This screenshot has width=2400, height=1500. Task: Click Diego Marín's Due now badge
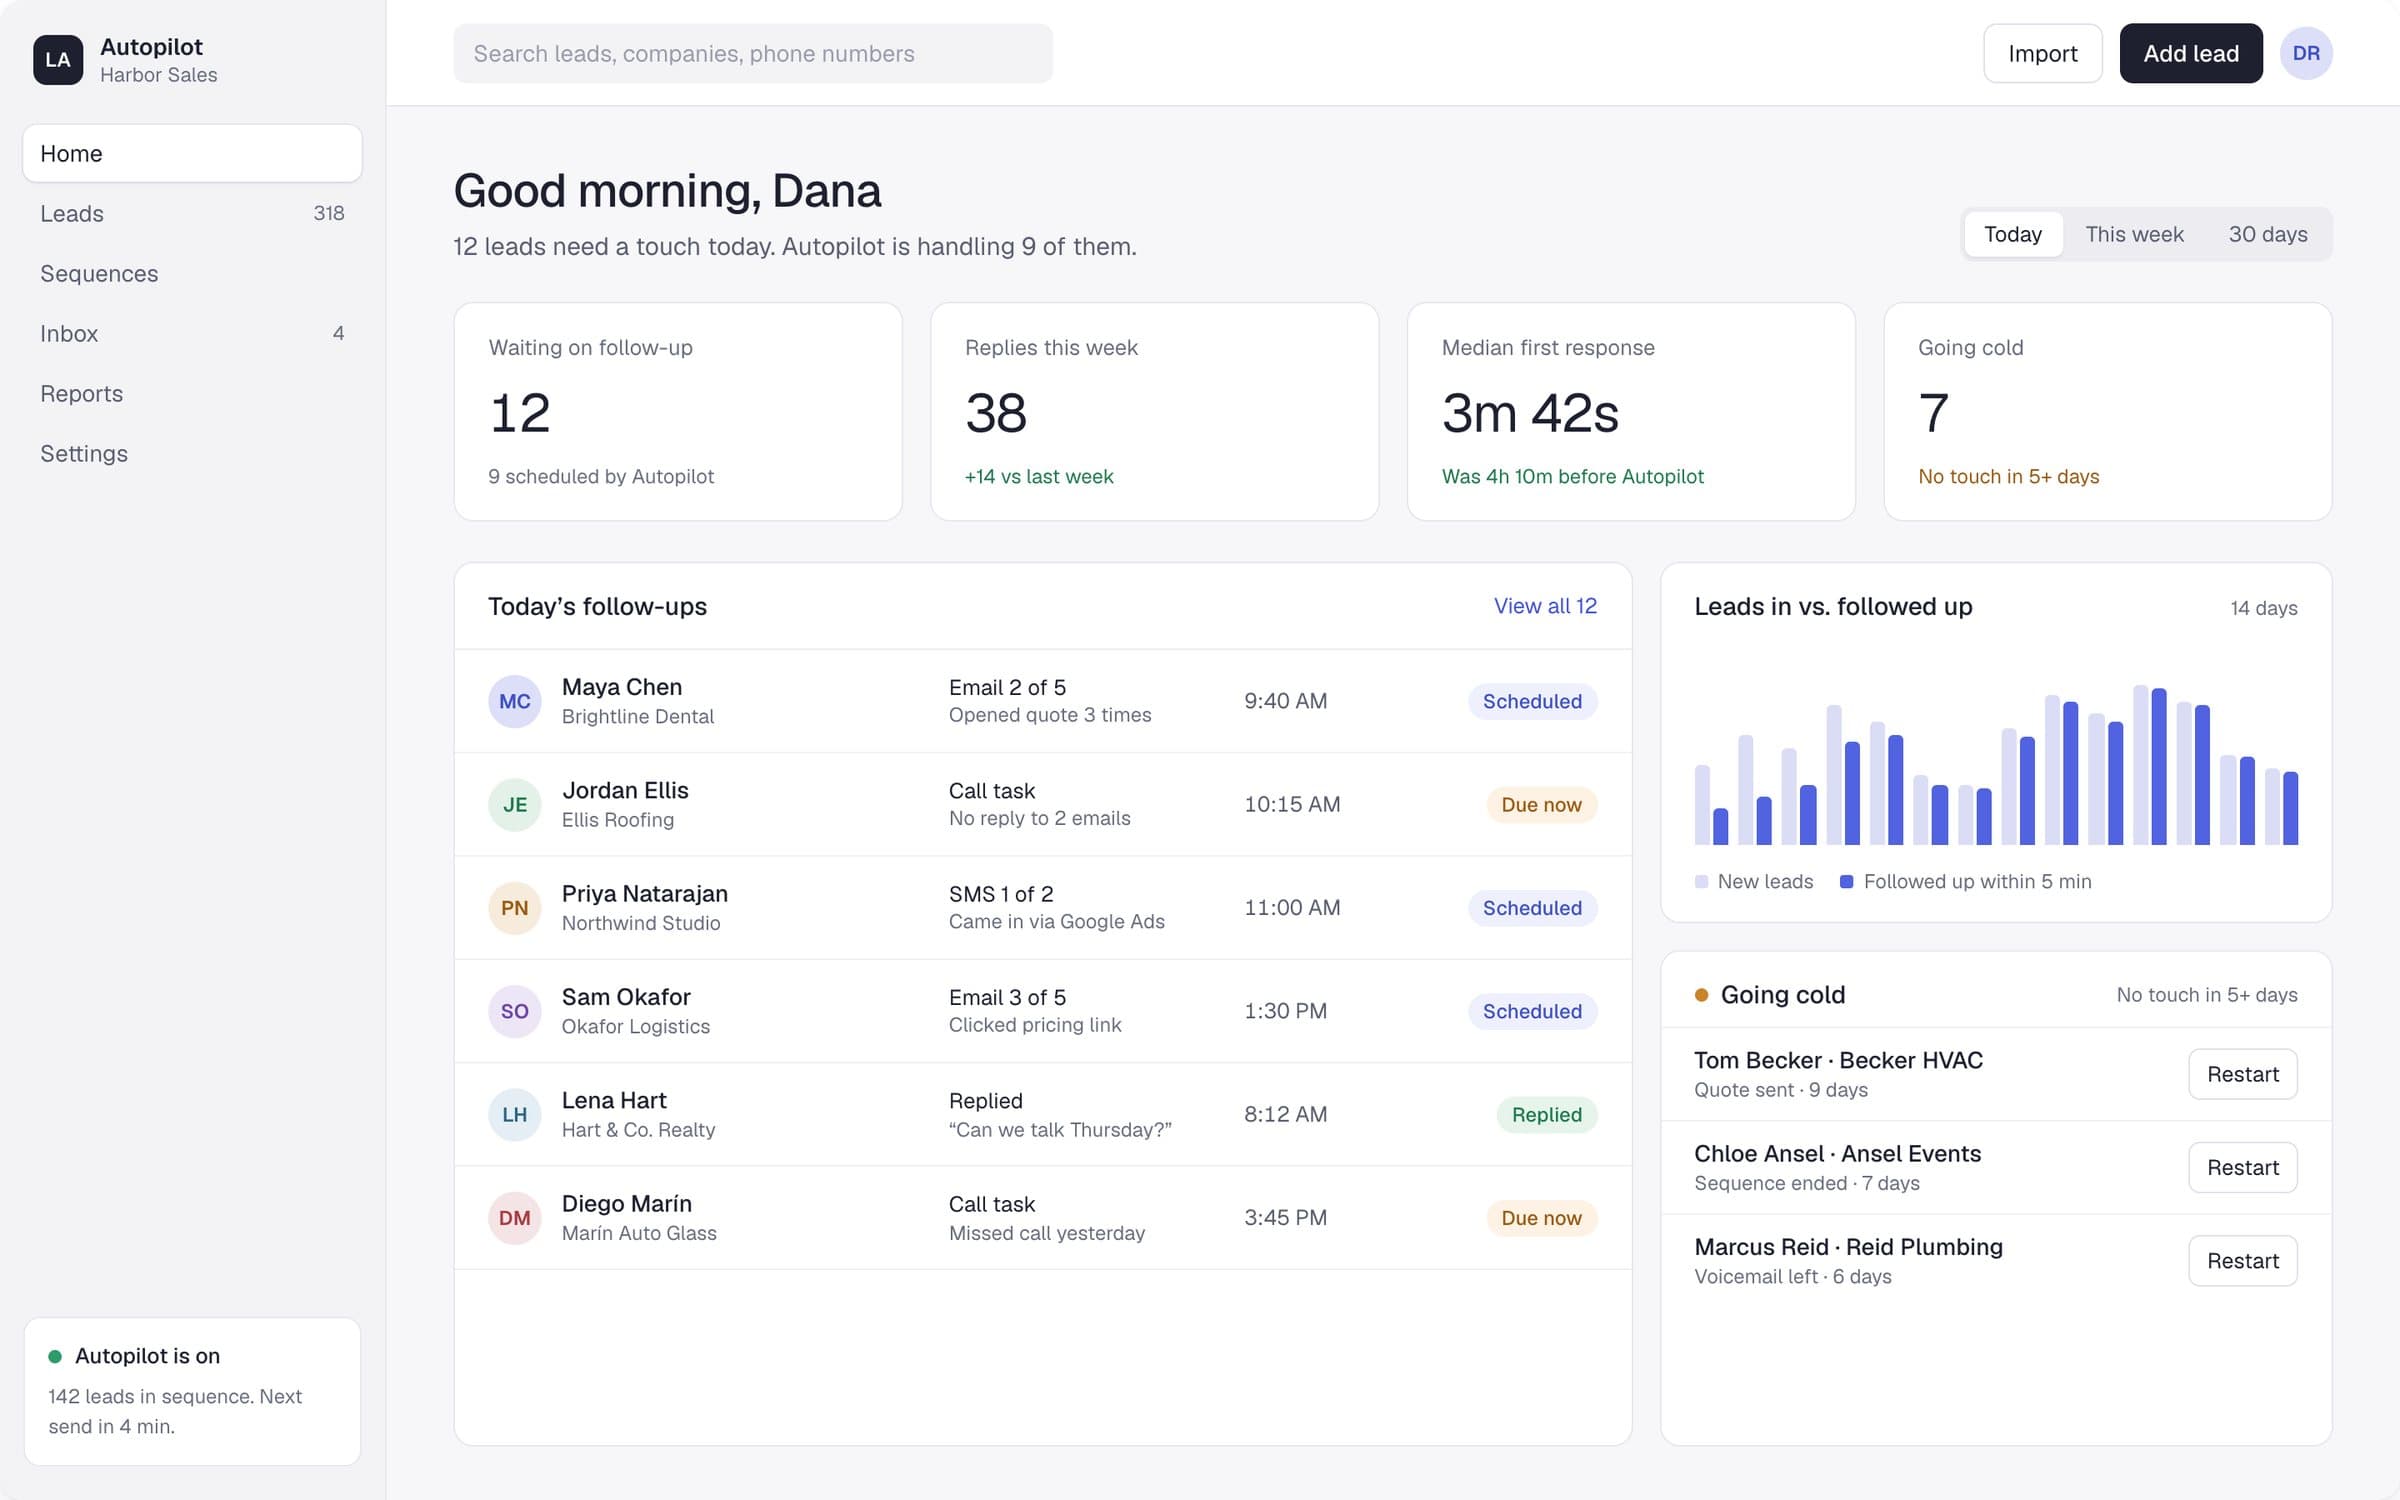[1541, 1218]
